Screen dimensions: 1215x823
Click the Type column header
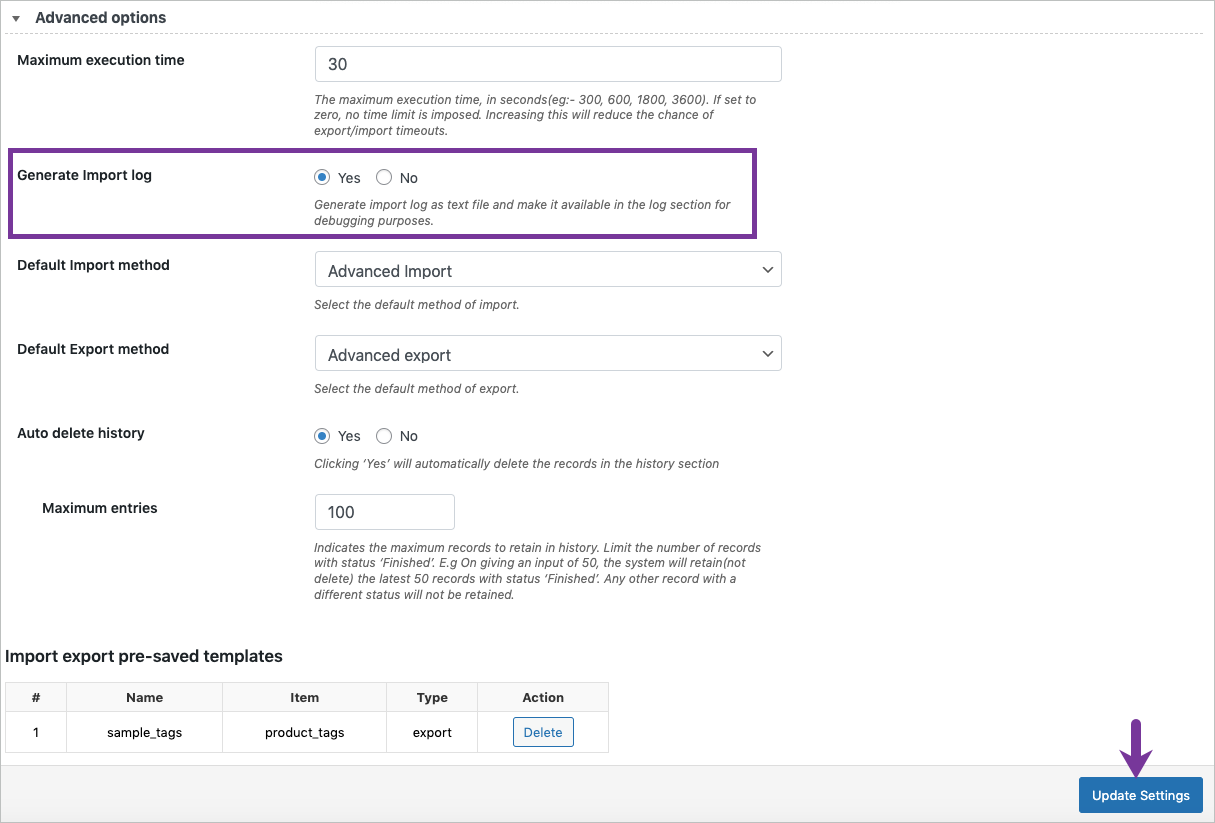431,697
